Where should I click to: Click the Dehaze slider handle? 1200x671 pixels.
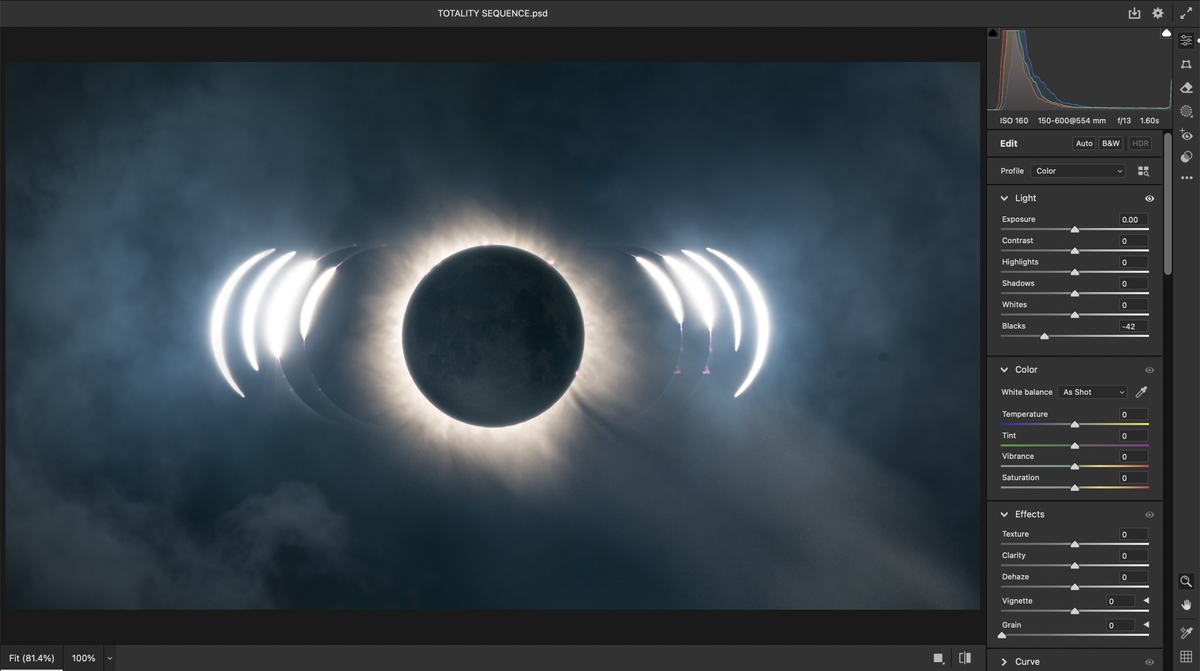coord(1075,588)
